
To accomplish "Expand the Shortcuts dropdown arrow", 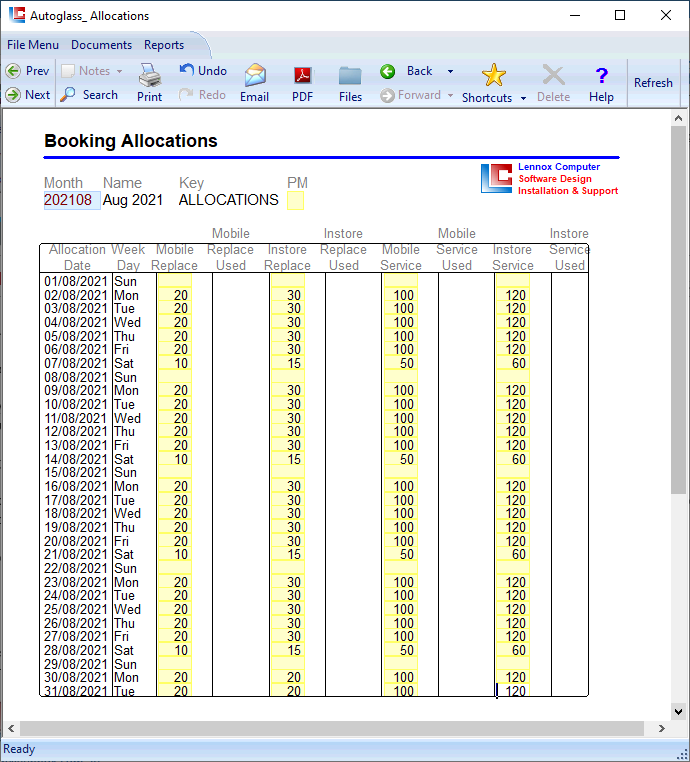I will [523, 98].
